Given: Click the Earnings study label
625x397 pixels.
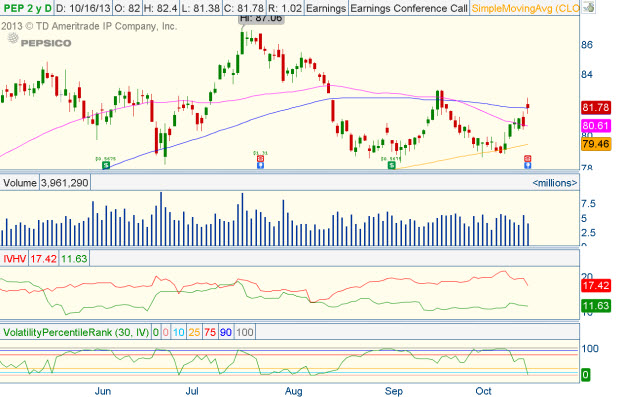Looking at the screenshot, I should [x=326, y=8].
